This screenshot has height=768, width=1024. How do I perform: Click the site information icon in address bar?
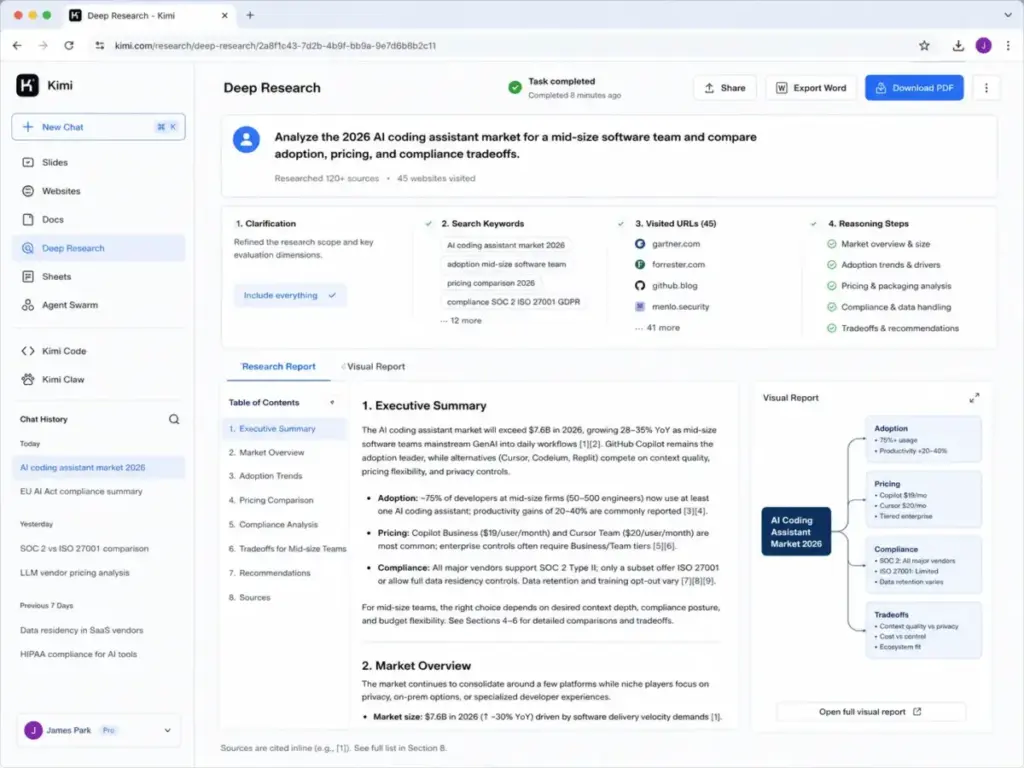[99, 46]
